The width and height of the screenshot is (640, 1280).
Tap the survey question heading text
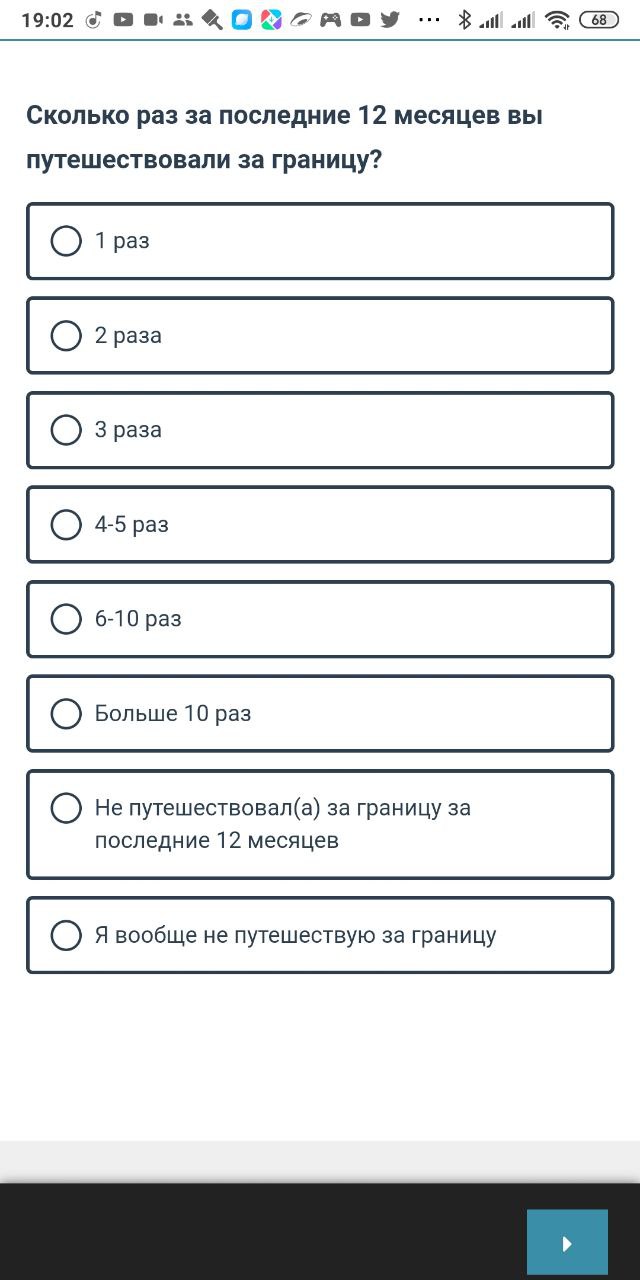(x=284, y=138)
